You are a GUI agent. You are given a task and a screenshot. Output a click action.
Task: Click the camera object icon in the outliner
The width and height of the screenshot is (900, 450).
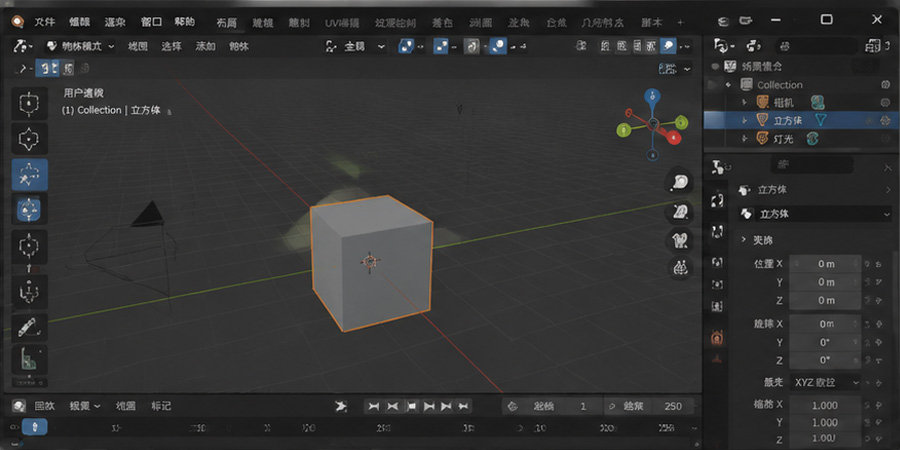[763, 103]
